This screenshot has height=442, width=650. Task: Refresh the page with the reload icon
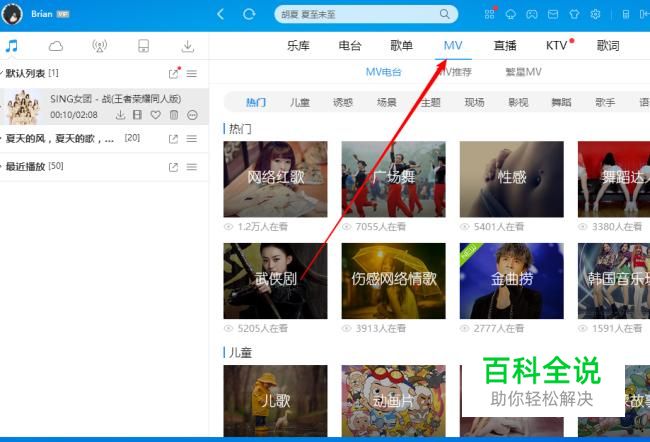(x=249, y=14)
